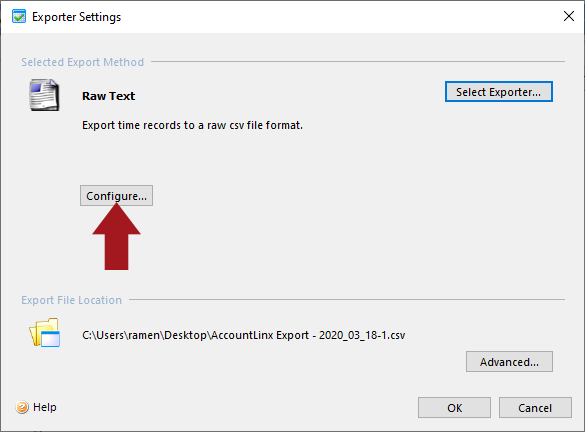This screenshot has height=432, width=585.
Task: Close the Exporter Settings dialog
Action: point(569,16)
